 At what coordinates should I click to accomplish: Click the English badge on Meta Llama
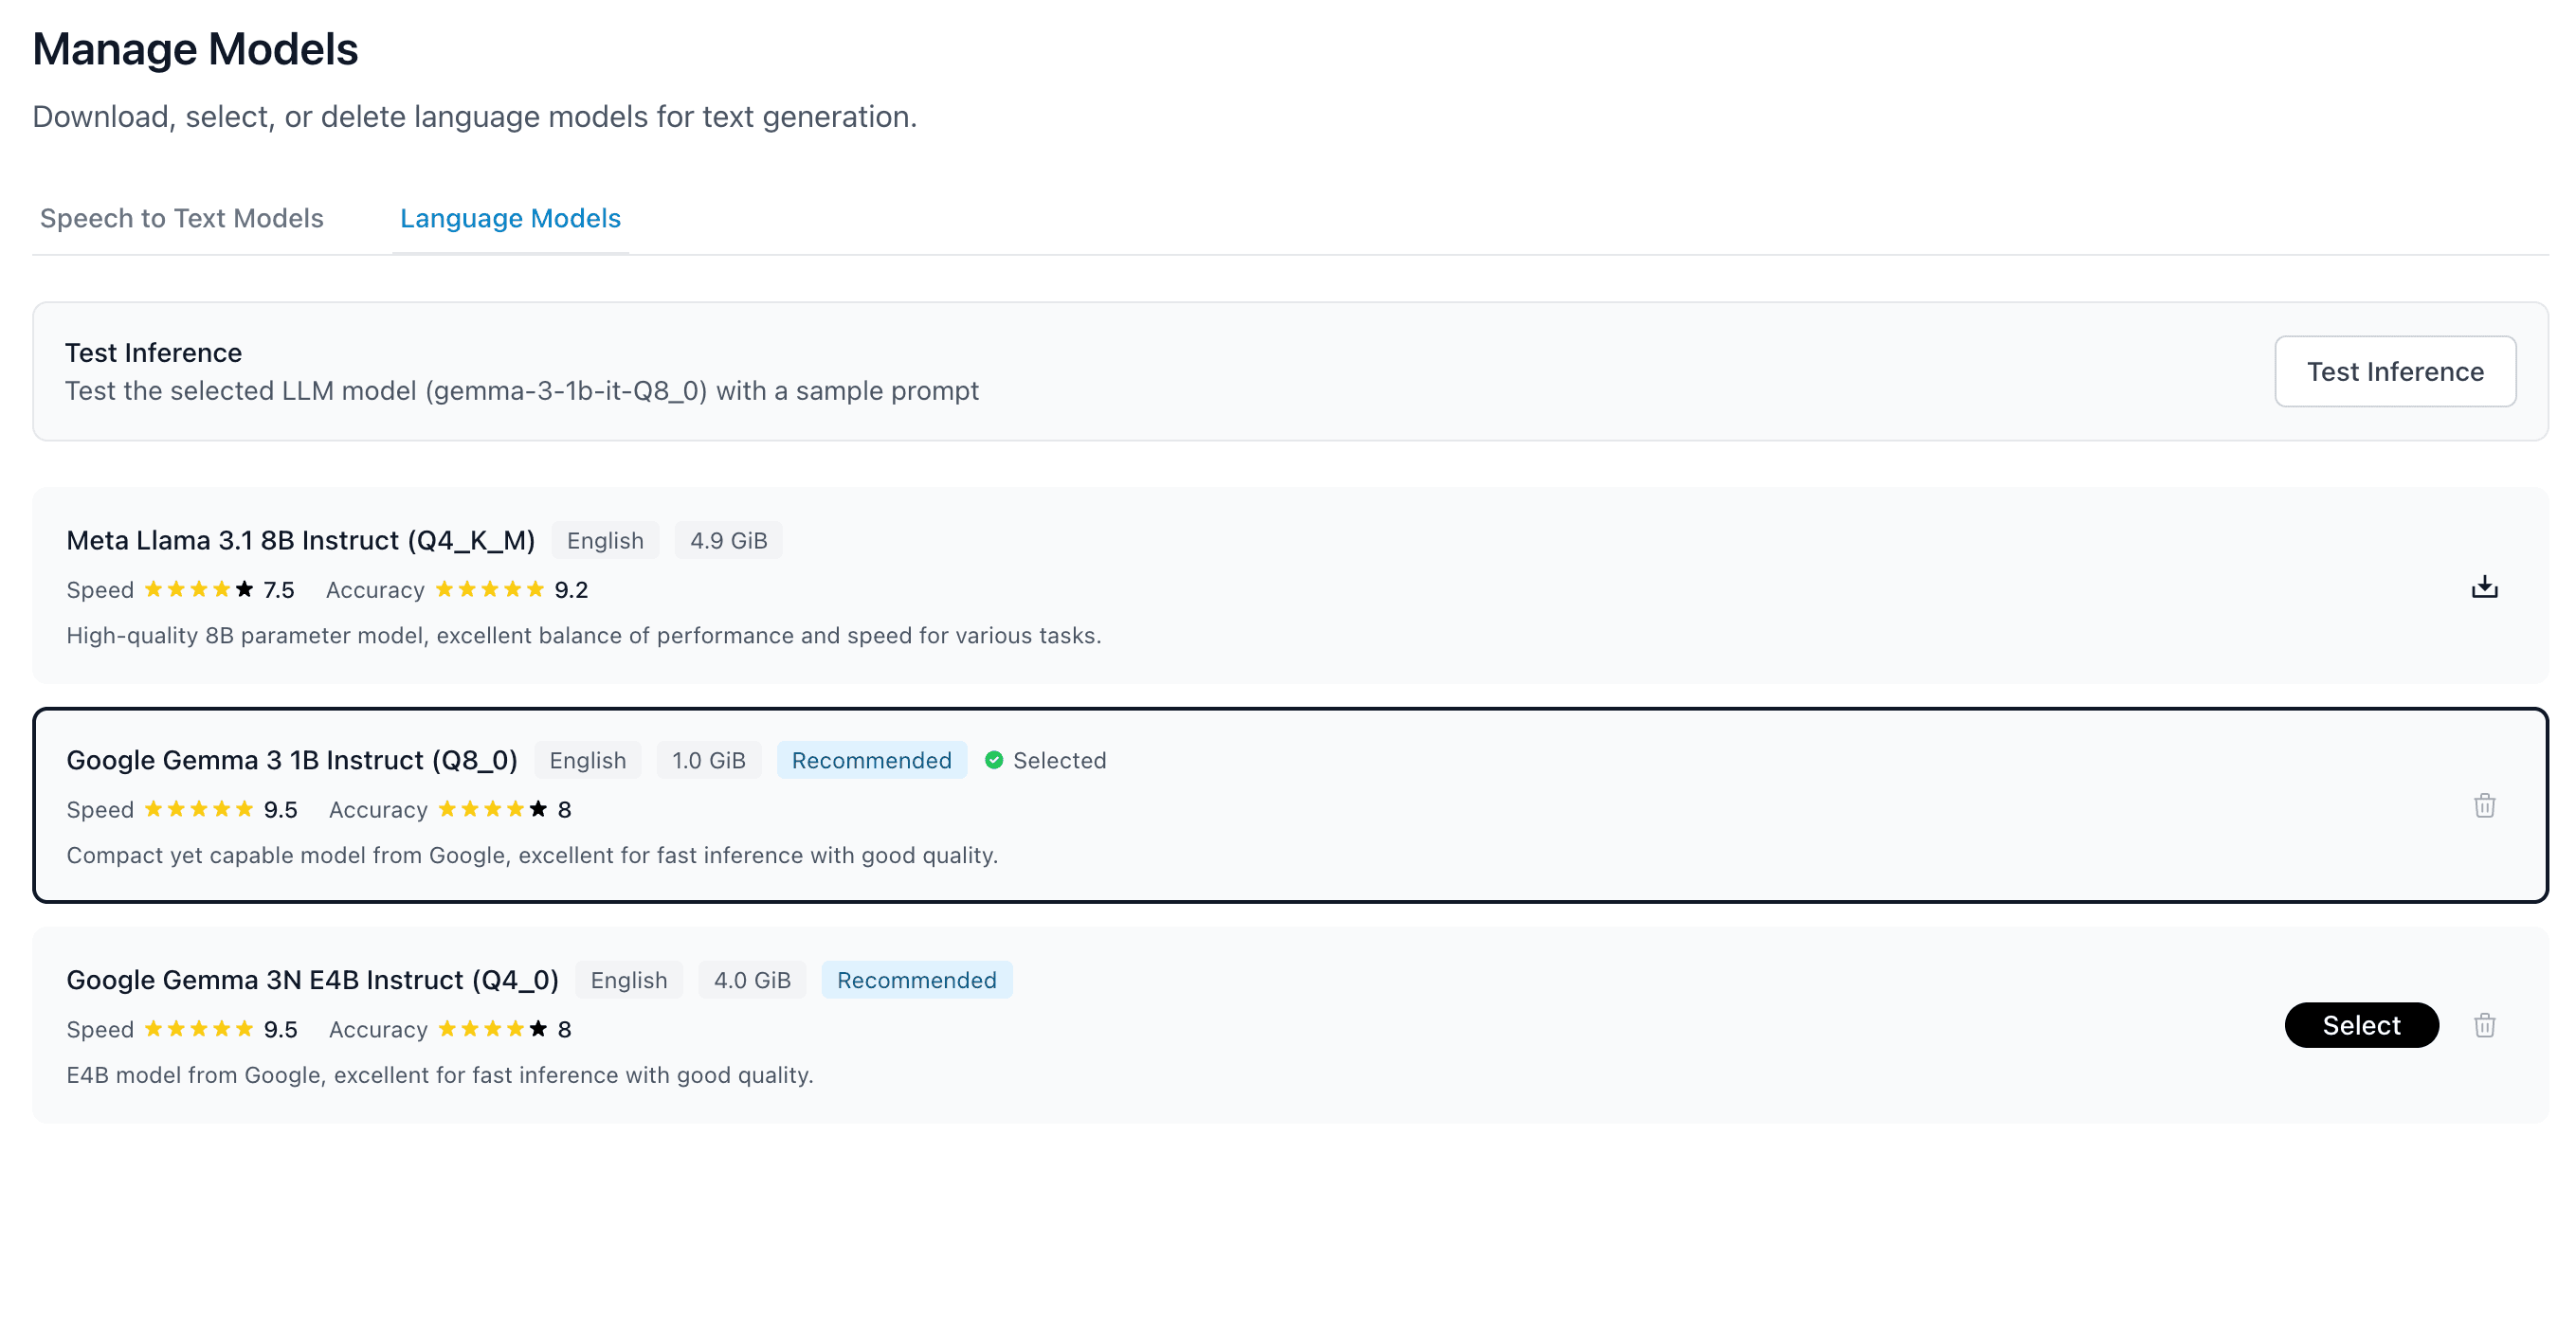click(605, 540)
